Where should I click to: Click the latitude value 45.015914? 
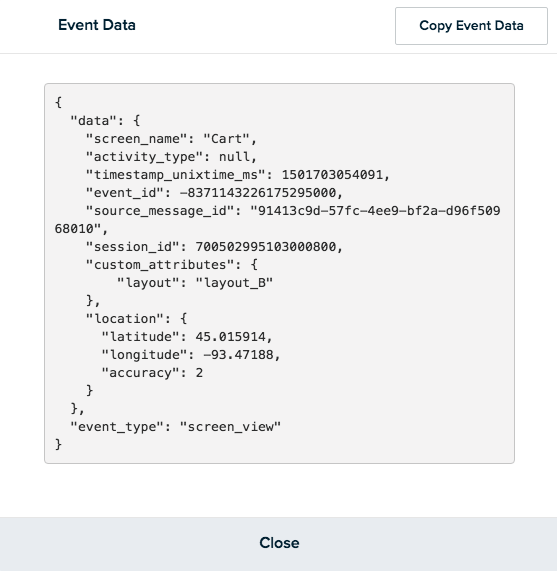tap(230, 337)
